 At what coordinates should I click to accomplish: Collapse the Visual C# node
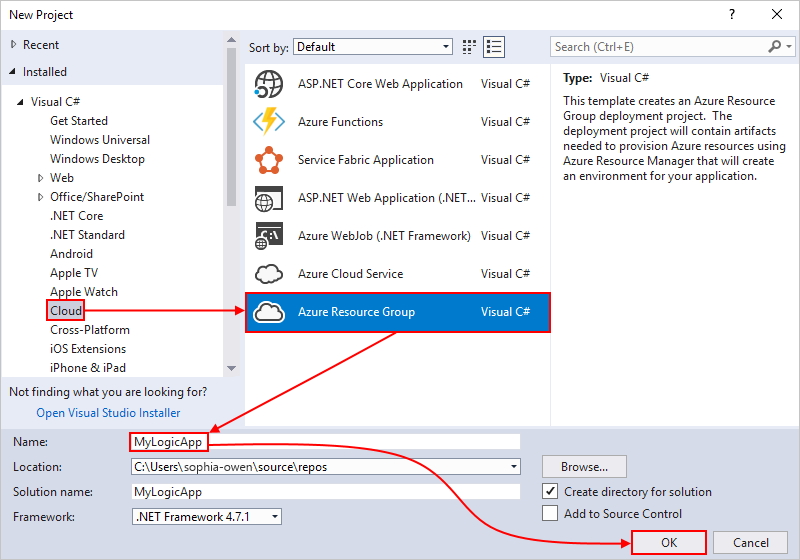click(20, 101)
